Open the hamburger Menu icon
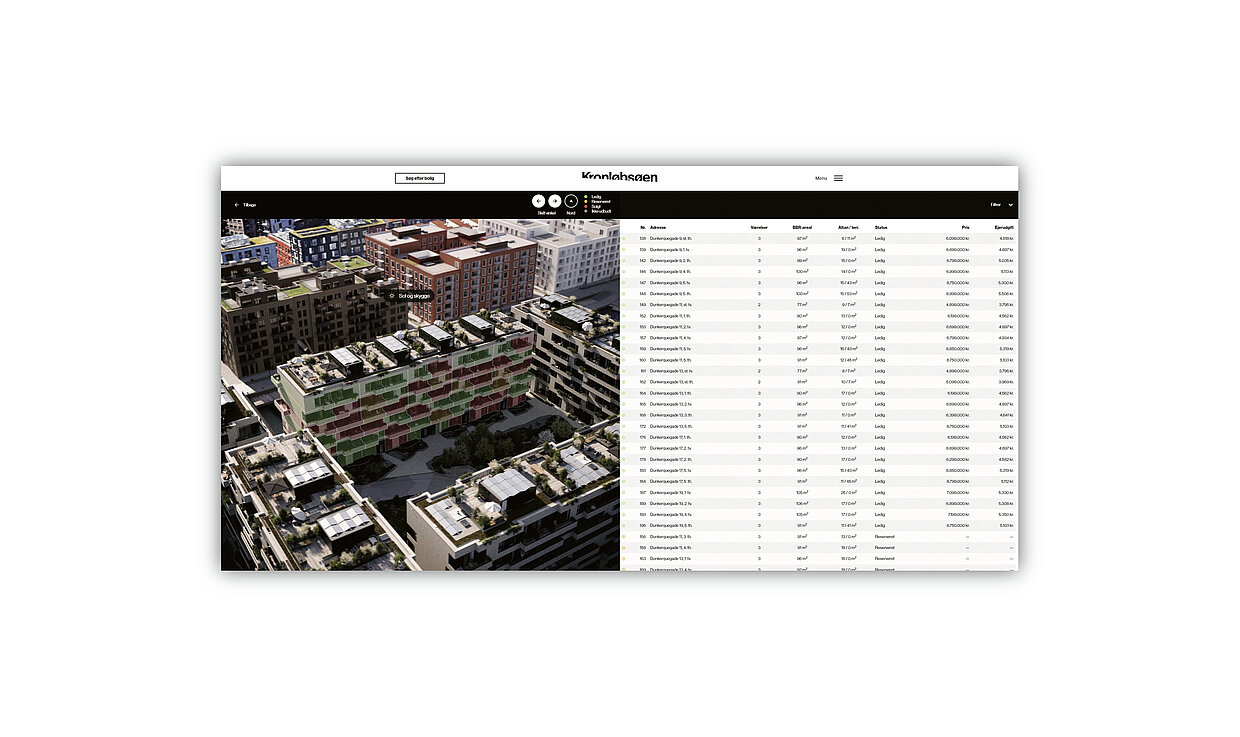This screenshot has width=1240, height=737. [838, 178]
